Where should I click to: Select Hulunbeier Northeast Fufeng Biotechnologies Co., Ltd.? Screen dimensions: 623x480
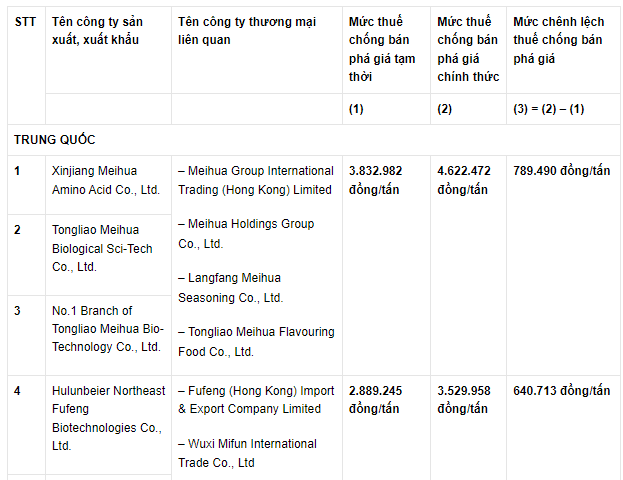coord(108,418)
